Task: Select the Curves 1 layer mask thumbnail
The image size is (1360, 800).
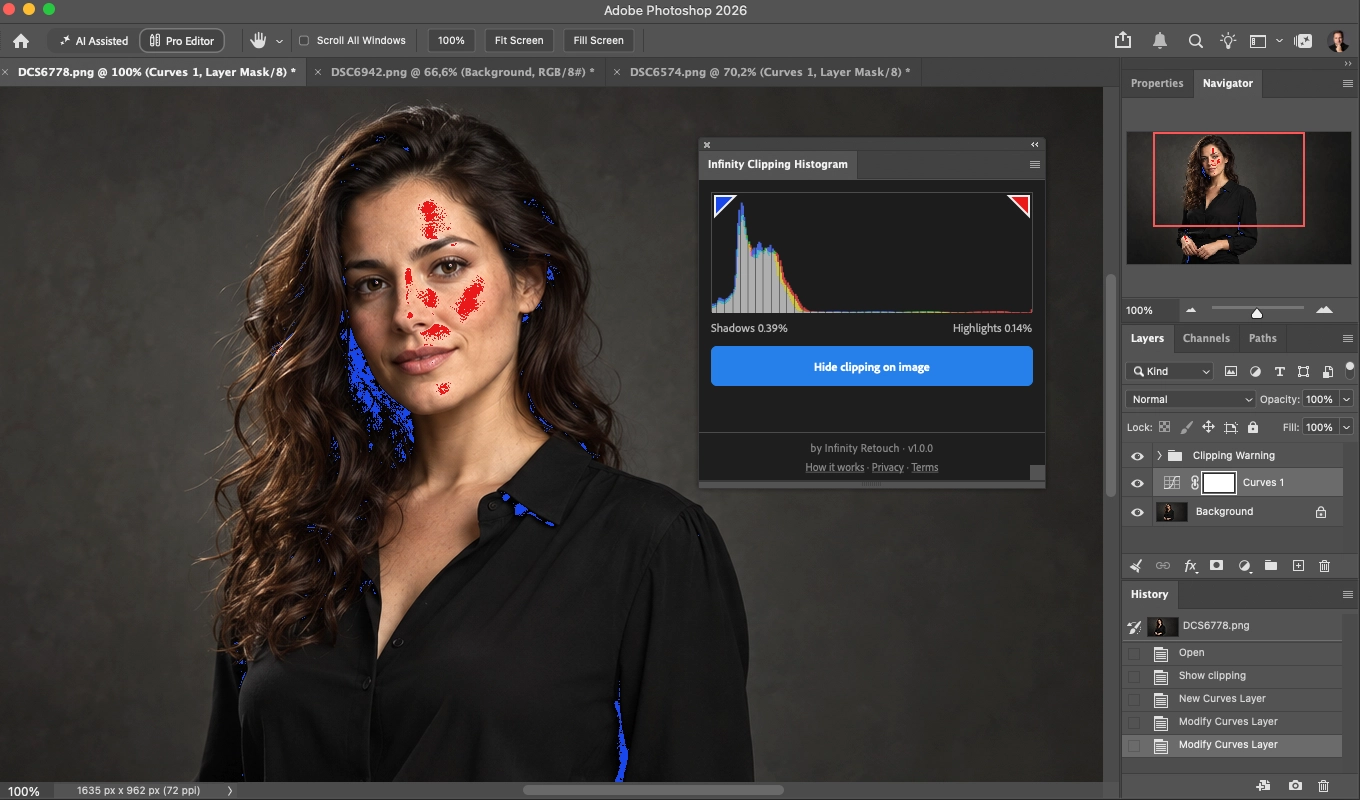Action: click(x=1218, y=483)
